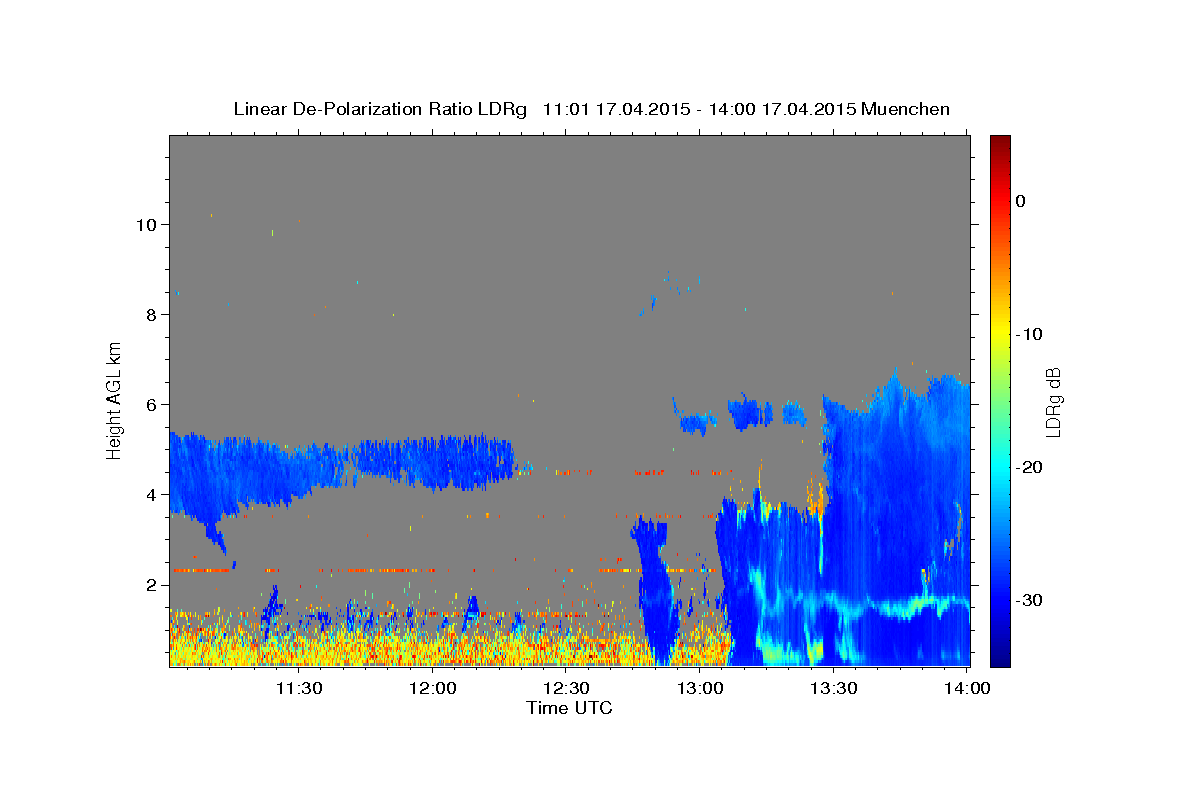Click the height label '6'
Image resolution: width=1200 pixels, height=800 pixels.
pos(152,404)
